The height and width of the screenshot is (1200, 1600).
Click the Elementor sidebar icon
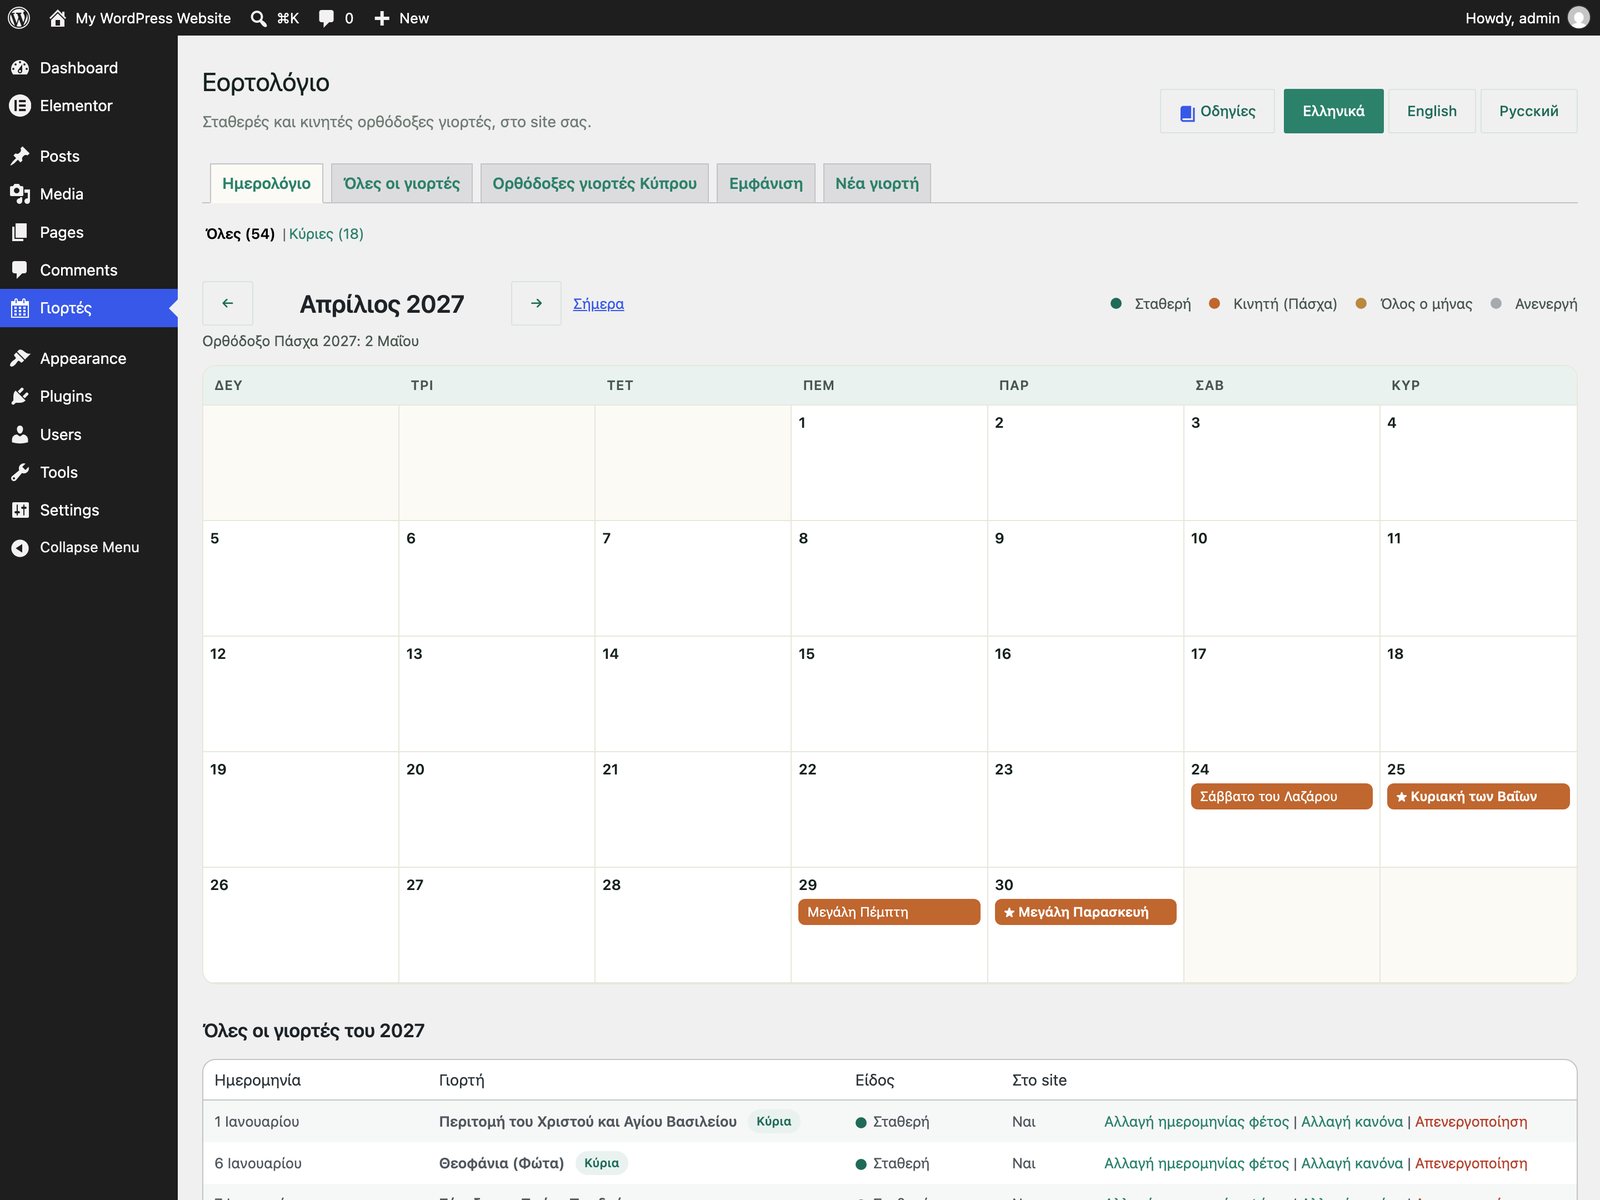tap(19, 105)
